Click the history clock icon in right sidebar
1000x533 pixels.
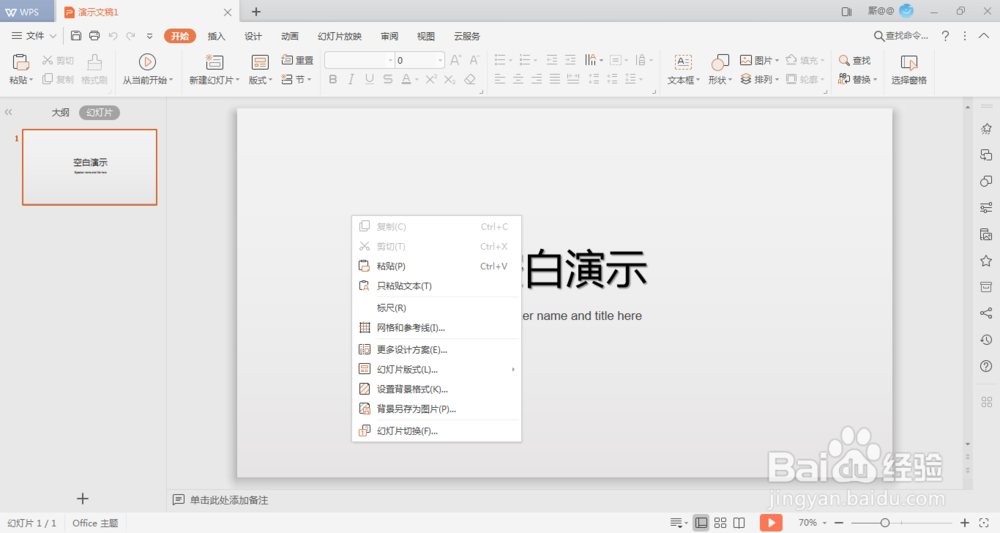pos(986,340)
